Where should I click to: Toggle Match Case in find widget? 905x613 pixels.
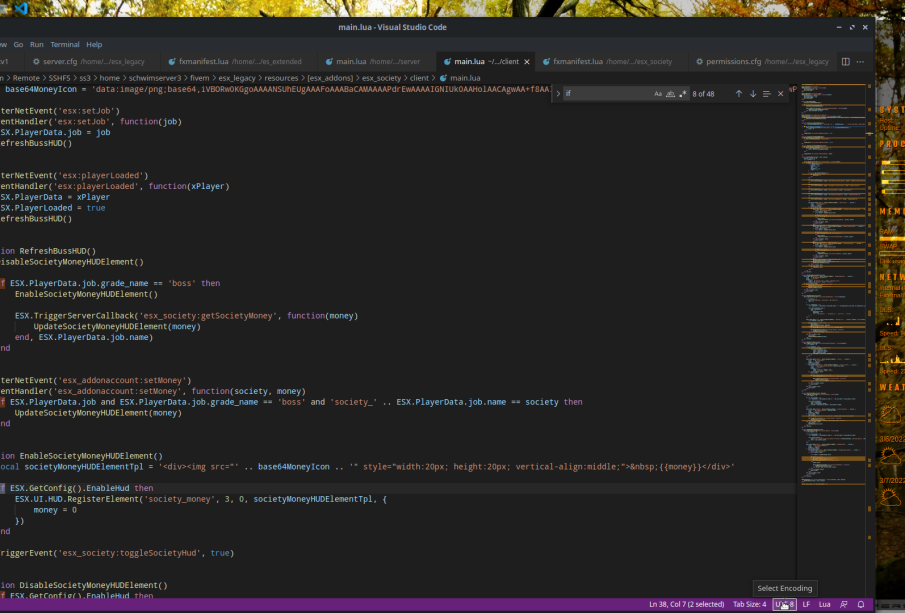pos(658,93)
